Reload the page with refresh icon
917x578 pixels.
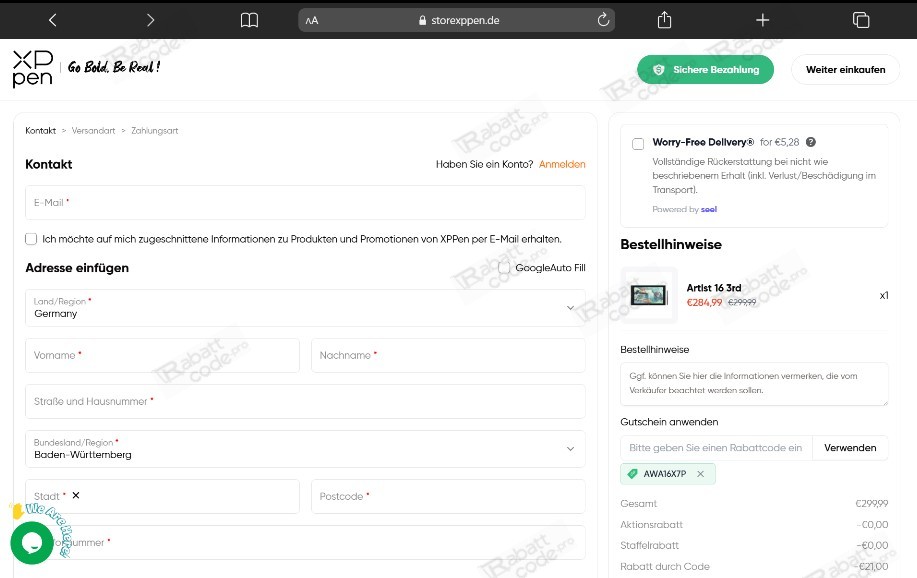pos(603,20)
